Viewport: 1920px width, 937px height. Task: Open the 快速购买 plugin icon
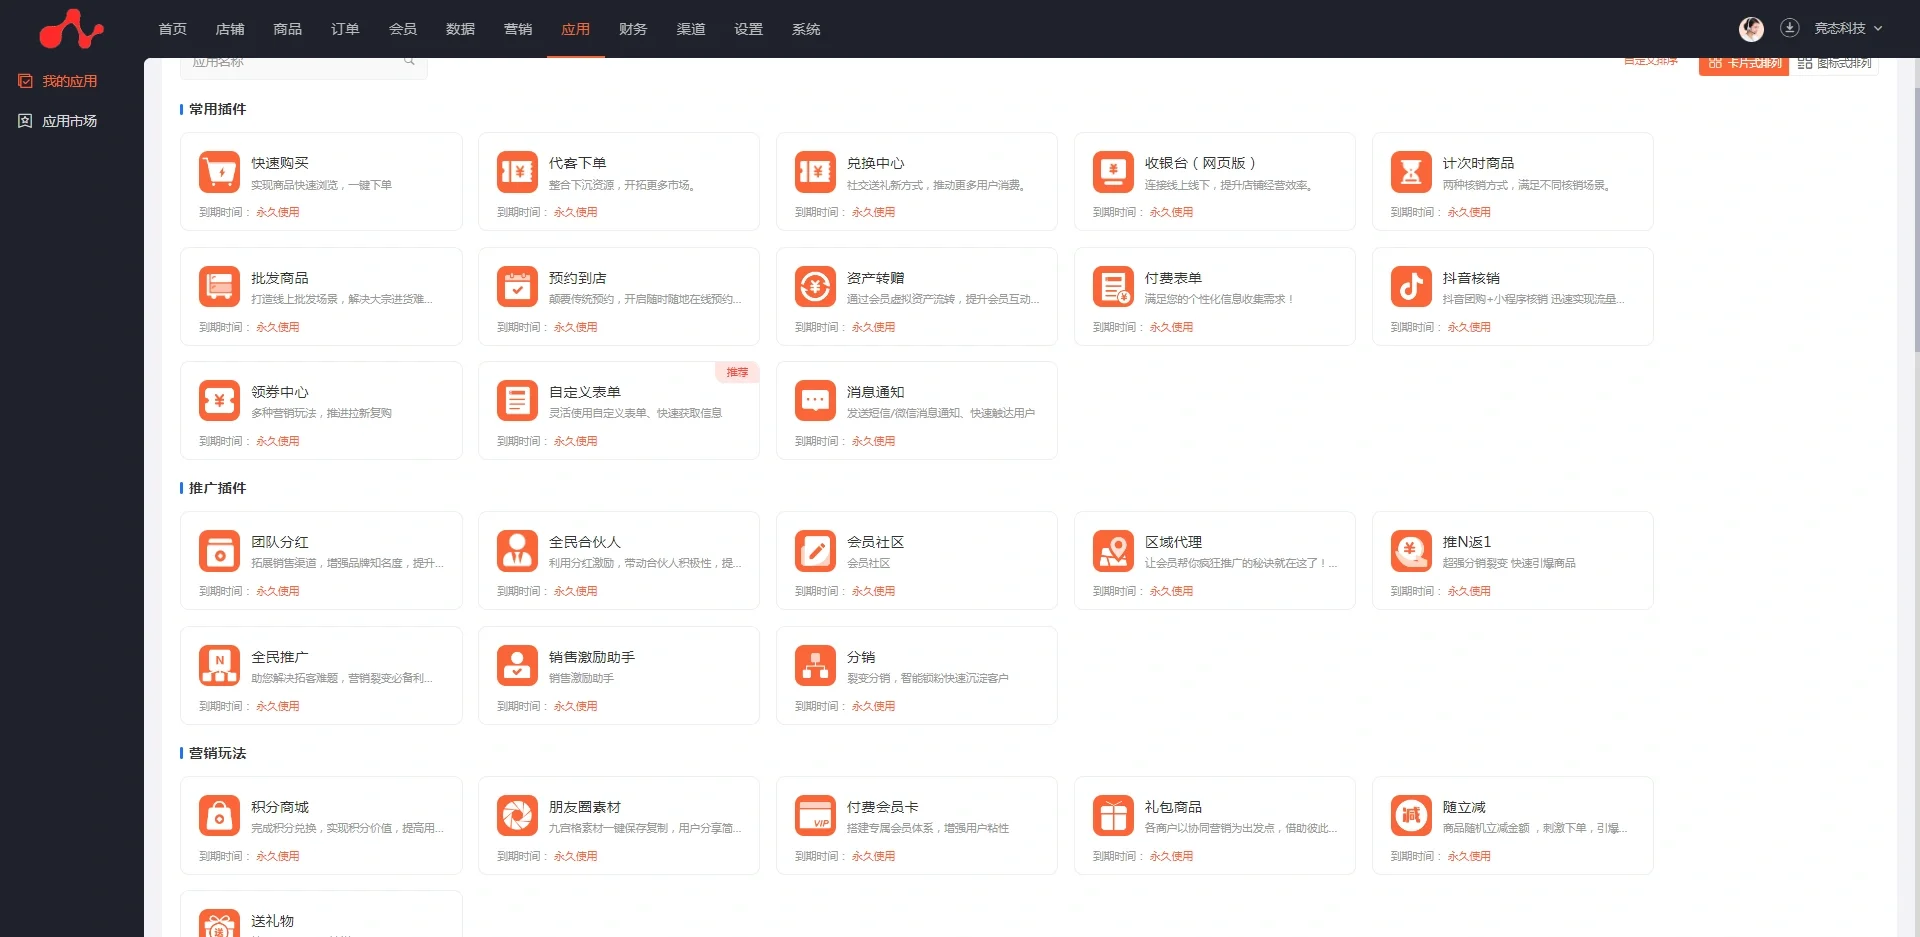(219, 172)
